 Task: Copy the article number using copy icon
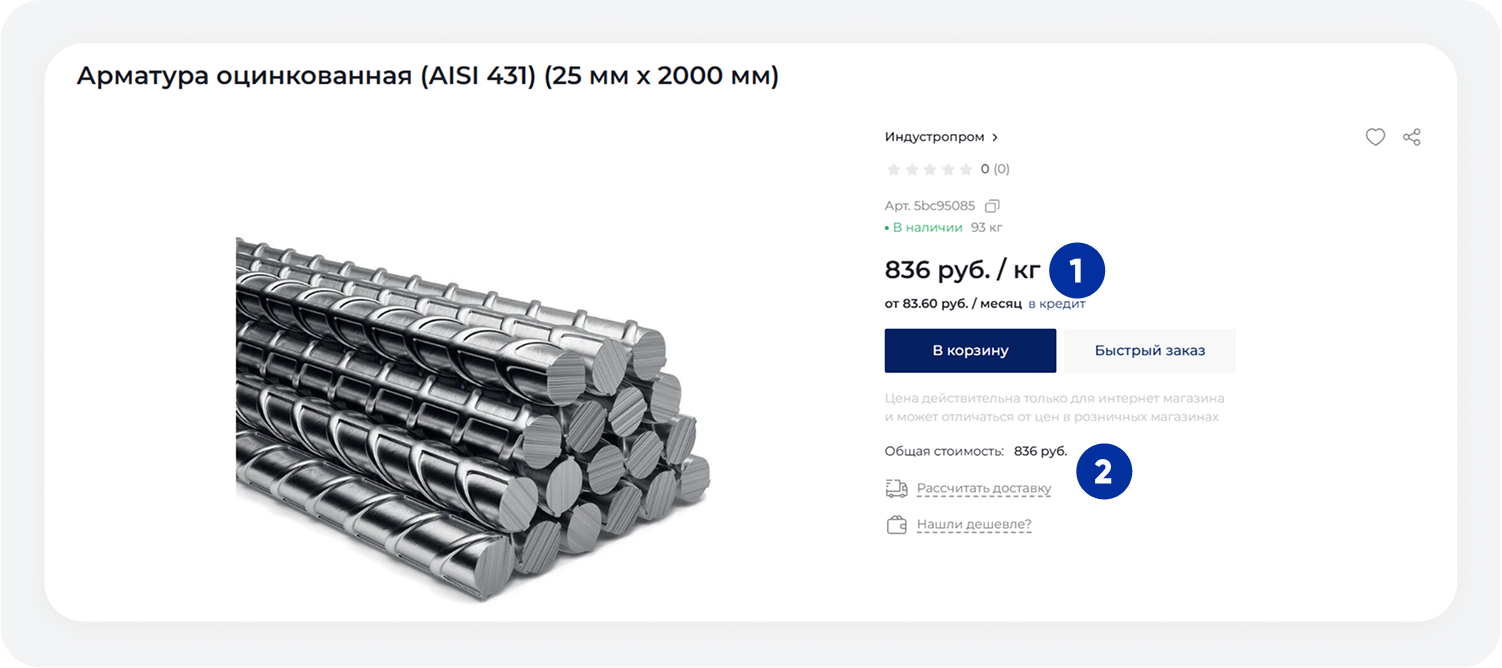pyautogui.click(x=992, y=206)
